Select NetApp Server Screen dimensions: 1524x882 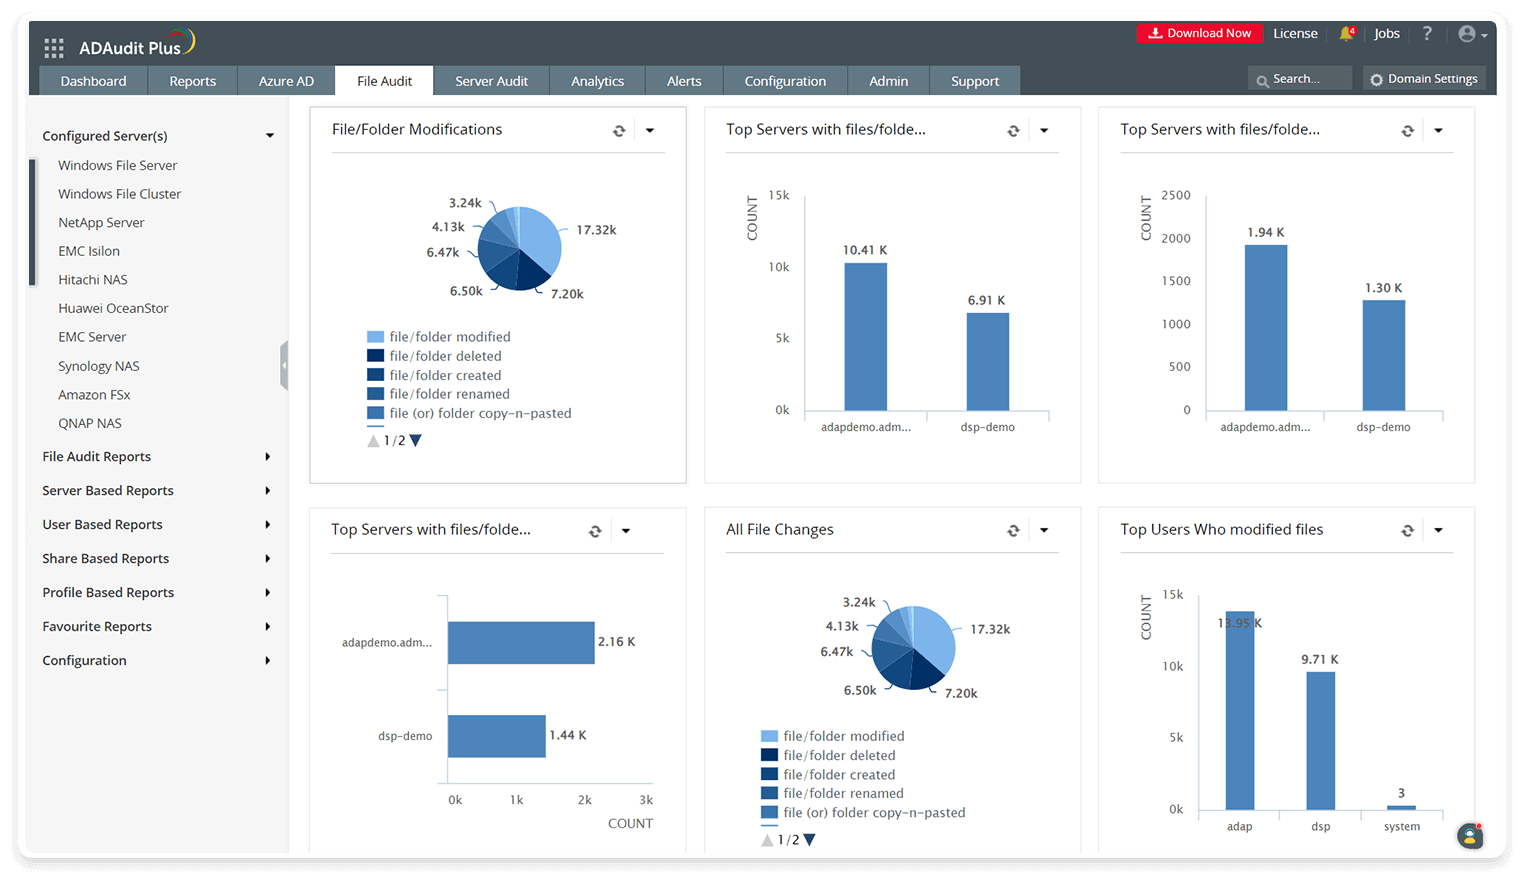click(x=101, y=223)
